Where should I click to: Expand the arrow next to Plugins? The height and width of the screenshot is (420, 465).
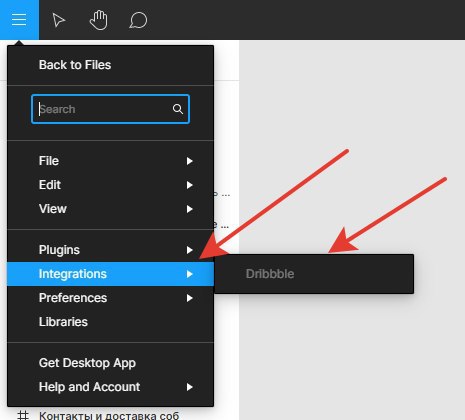189,250
